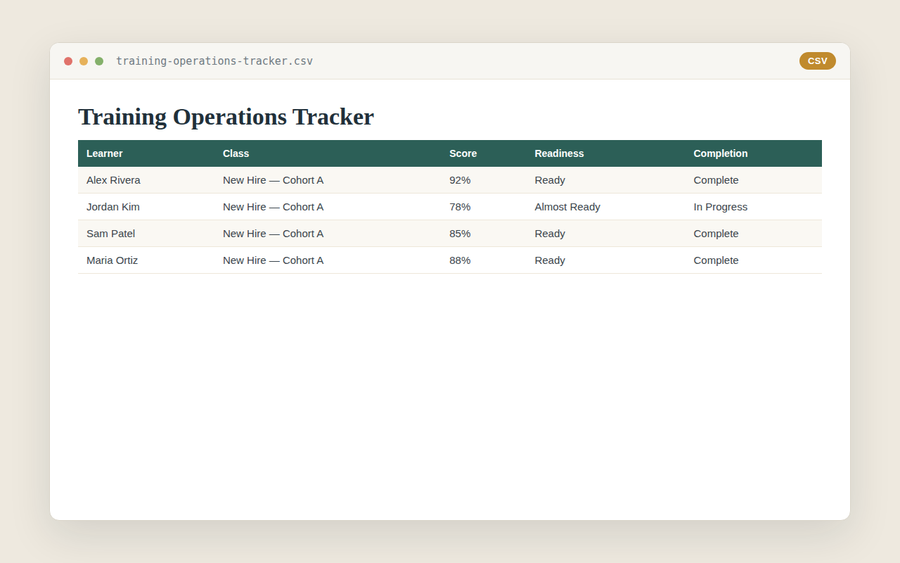Screen dimensions: 900x563
Task: Click the Almost Ready cell
Action: 606,207
